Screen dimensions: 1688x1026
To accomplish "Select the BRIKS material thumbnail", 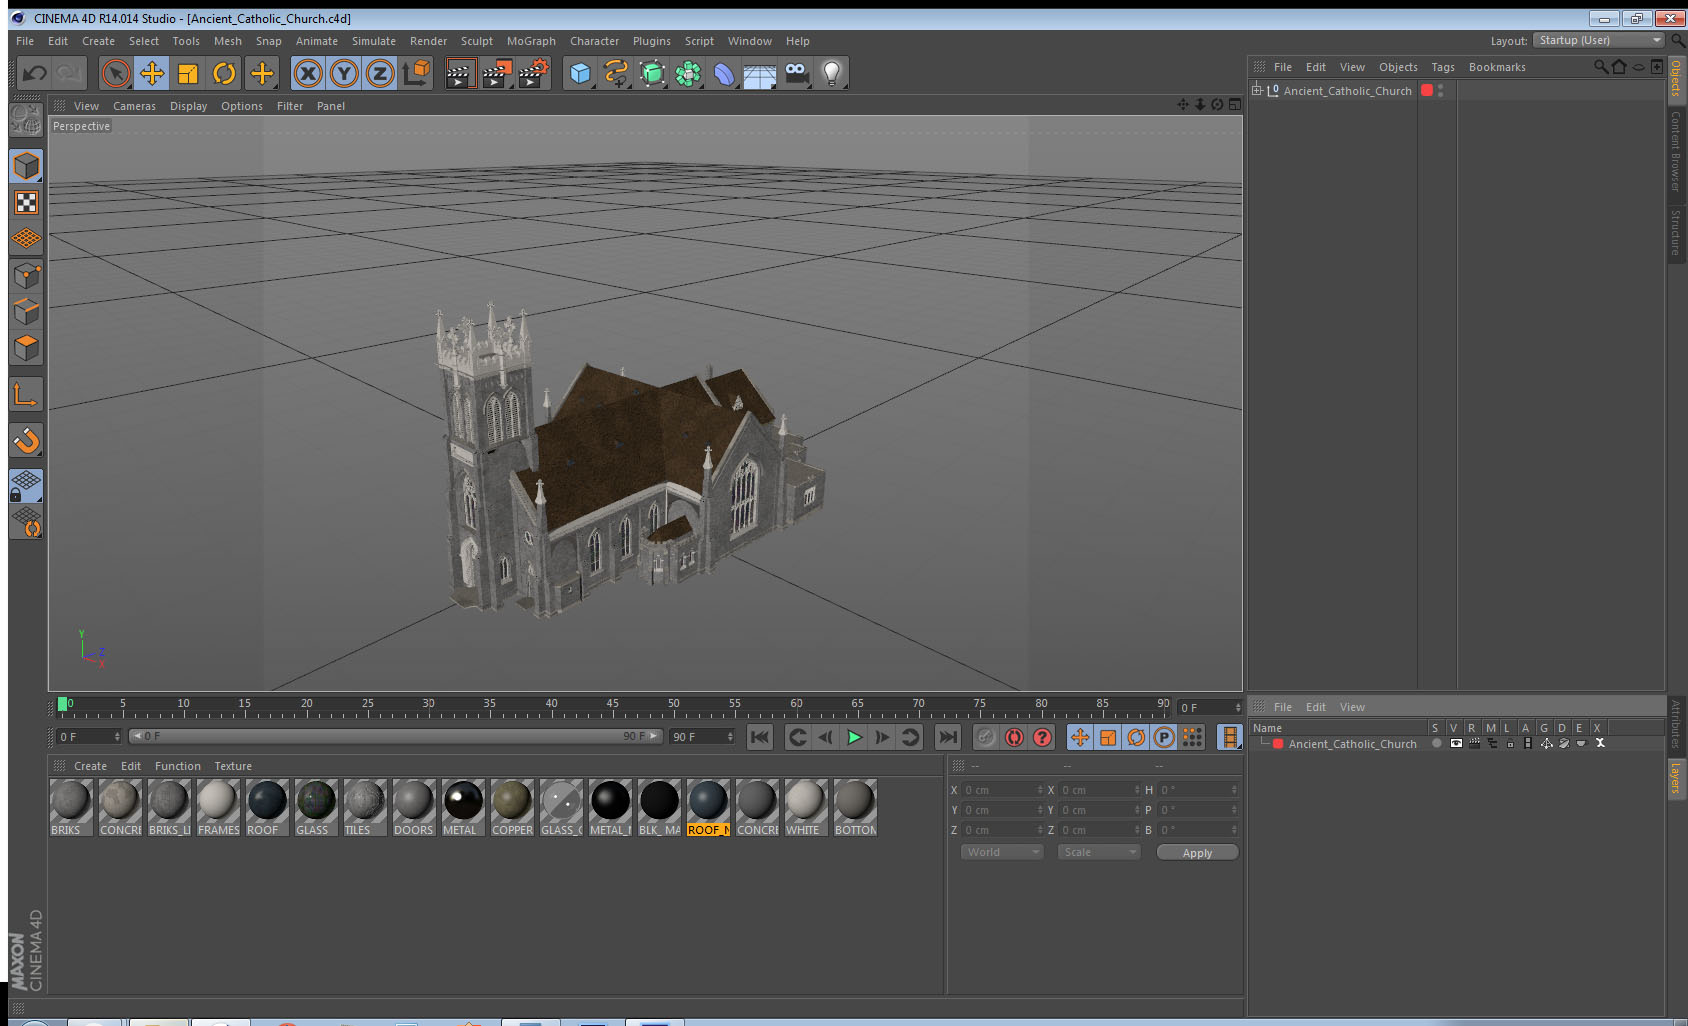I will point(71,808).
